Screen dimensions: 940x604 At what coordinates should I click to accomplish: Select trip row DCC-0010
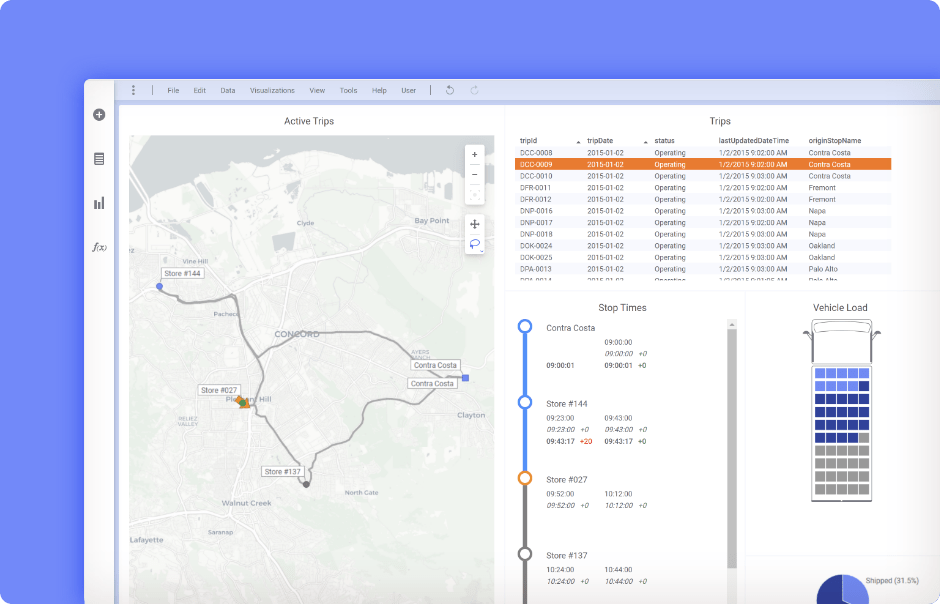[x=703, y=176]
